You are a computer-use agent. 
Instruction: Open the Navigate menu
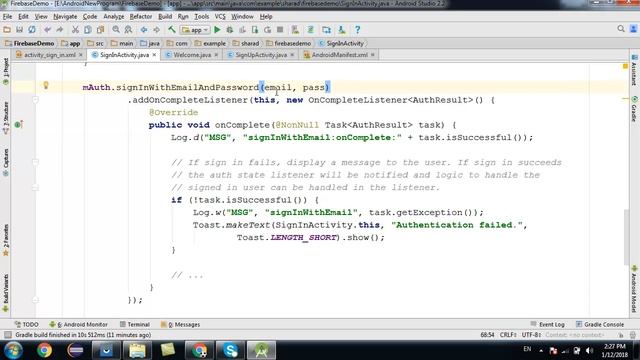[65, 16]
